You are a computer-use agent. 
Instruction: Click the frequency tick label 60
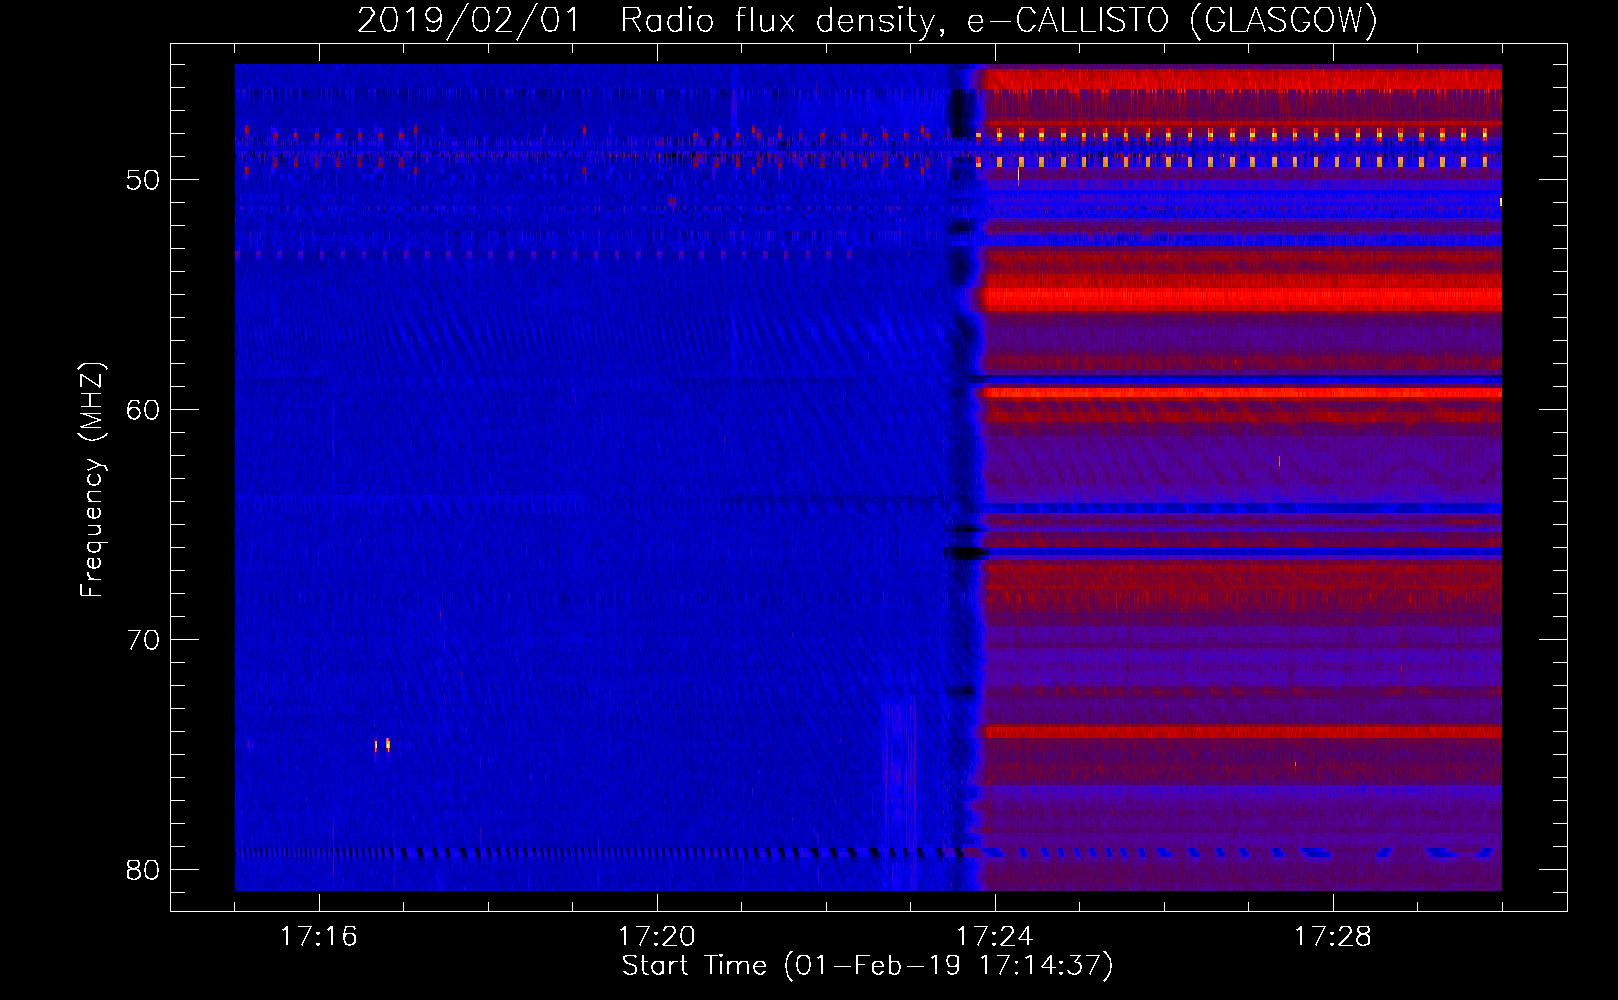click(x=143, y=410)
